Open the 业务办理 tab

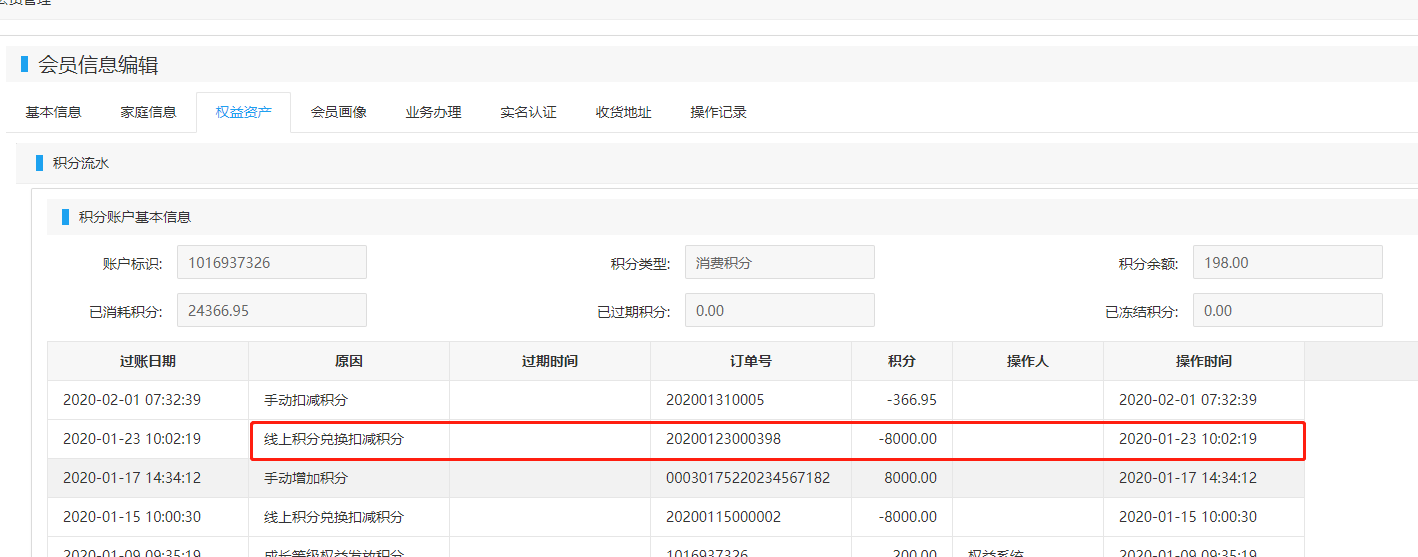click(x=433, y=112)
